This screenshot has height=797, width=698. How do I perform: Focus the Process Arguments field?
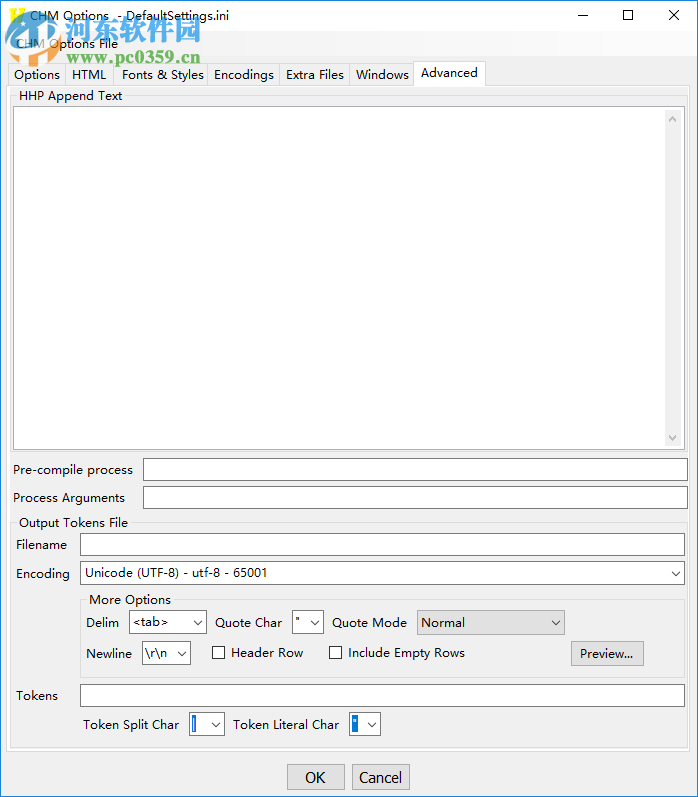415,498
